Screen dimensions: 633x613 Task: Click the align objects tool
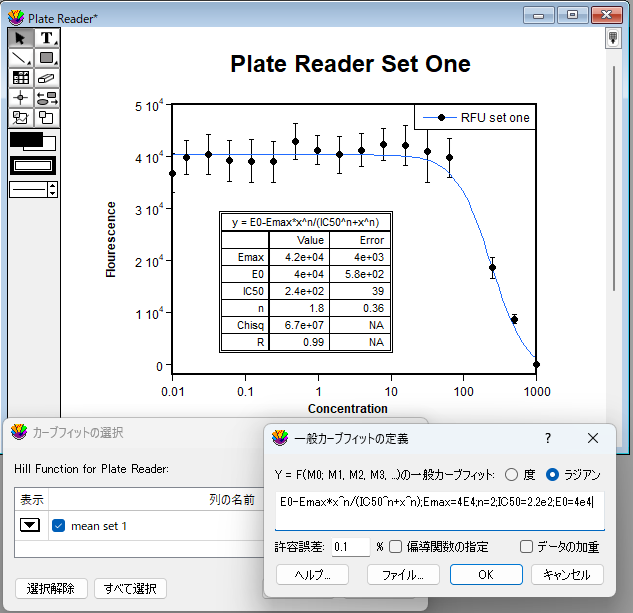point(46,98)
